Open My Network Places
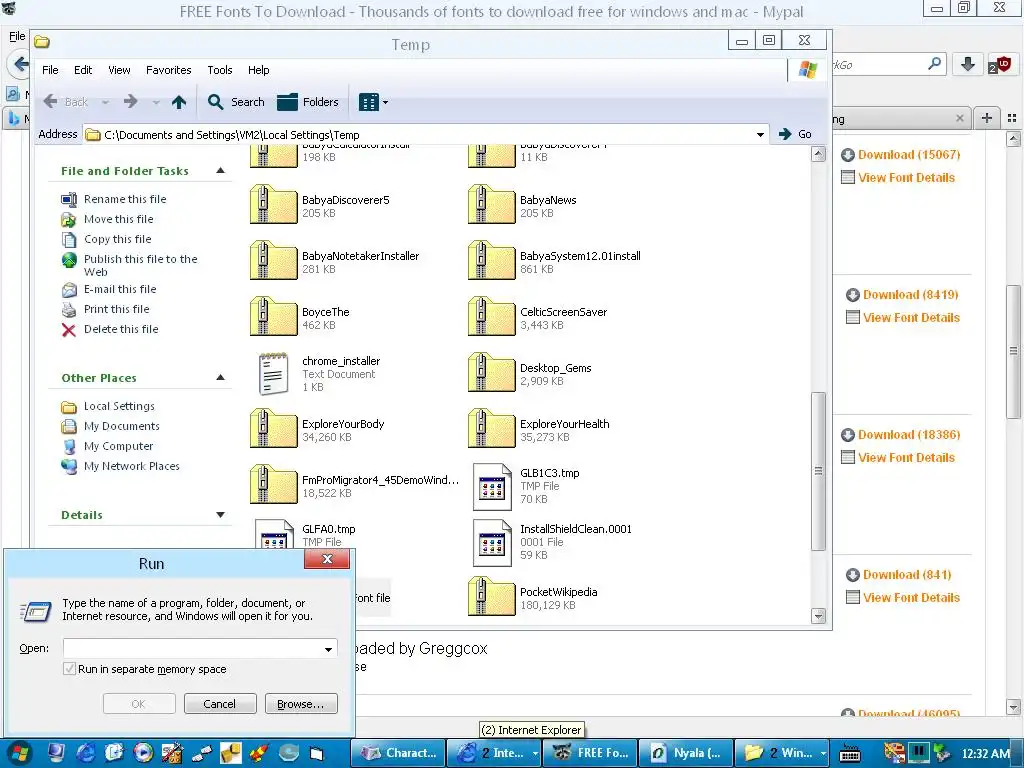Image resolution: width=1024 pixels, height=768 pixels. (x=131, y=466)
